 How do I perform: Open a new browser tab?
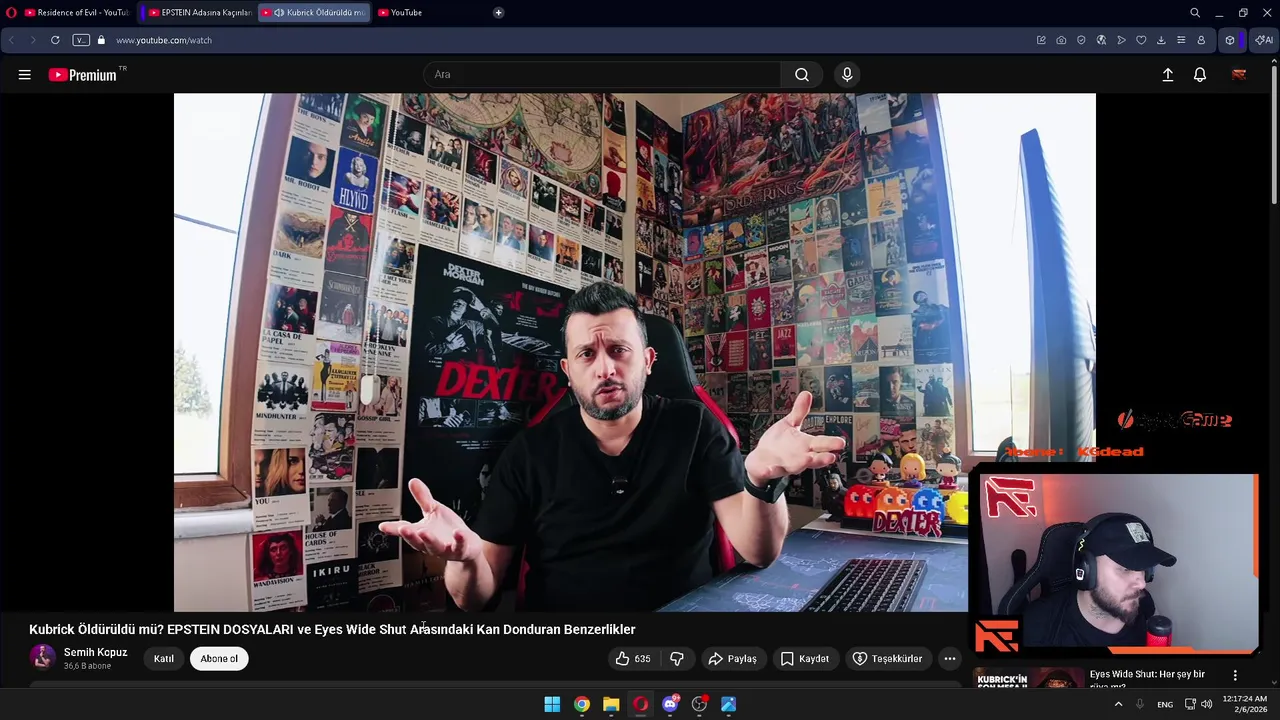tap(498, 13)
